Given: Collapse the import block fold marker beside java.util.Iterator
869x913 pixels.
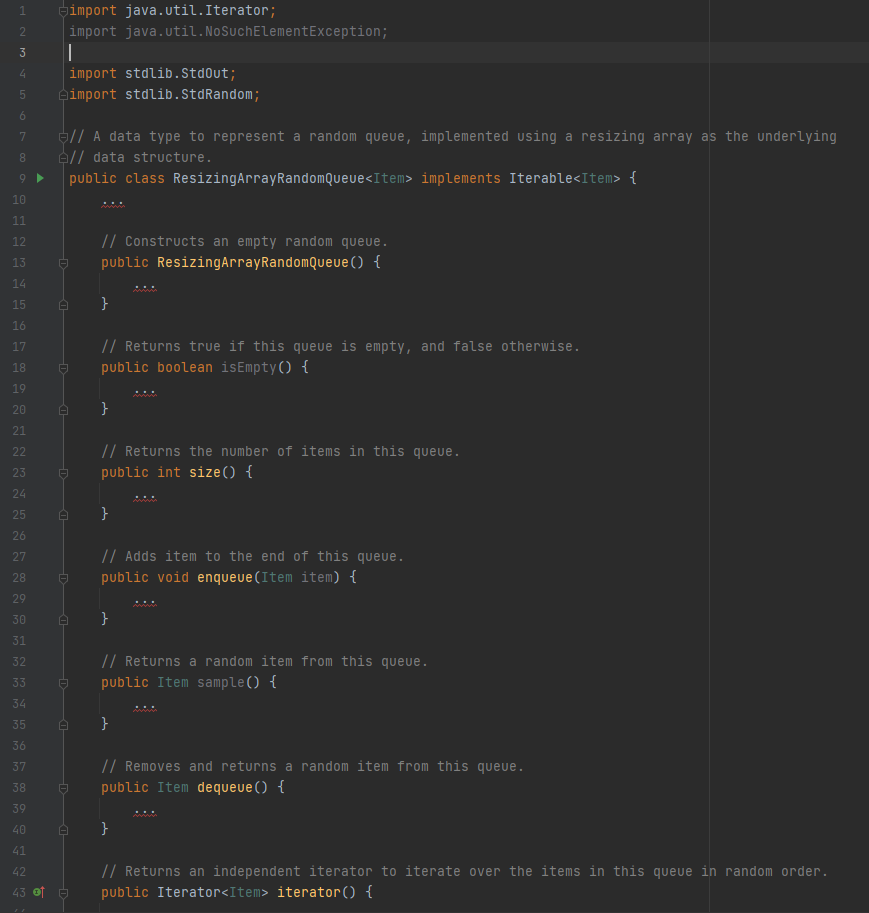Looking at the screenshot, I should click(63, 11).
